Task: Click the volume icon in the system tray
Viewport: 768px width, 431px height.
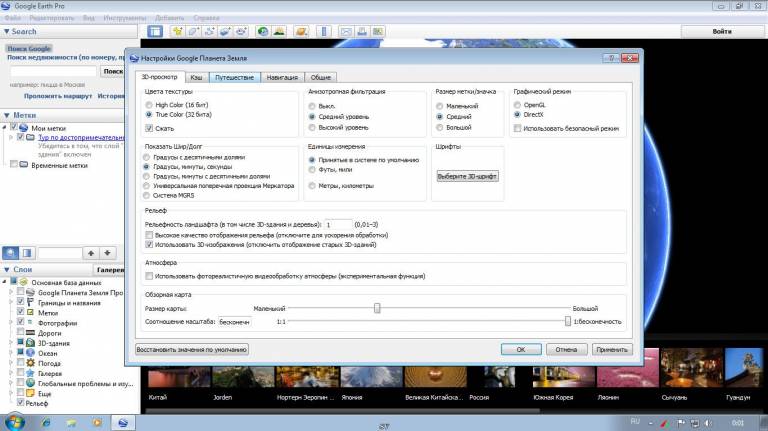Action: coord(708,422)
